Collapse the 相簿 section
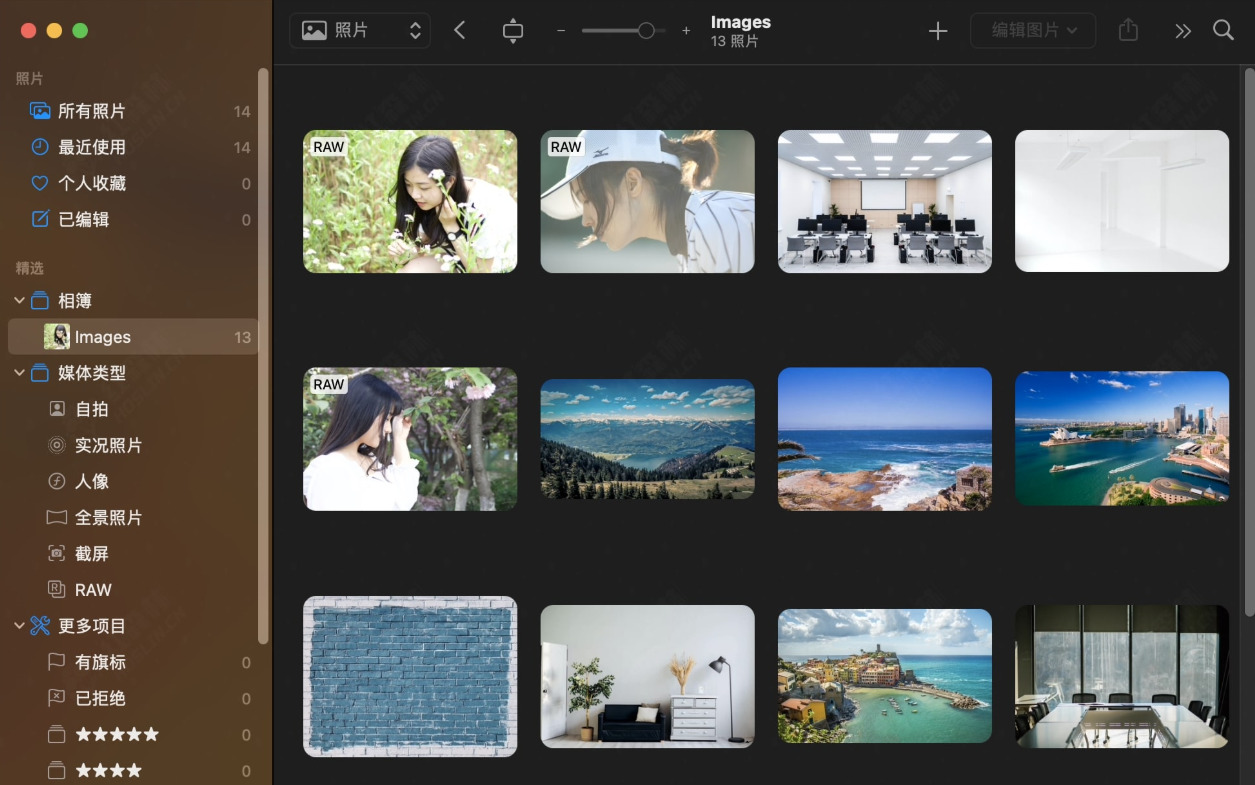 (19, 300)
